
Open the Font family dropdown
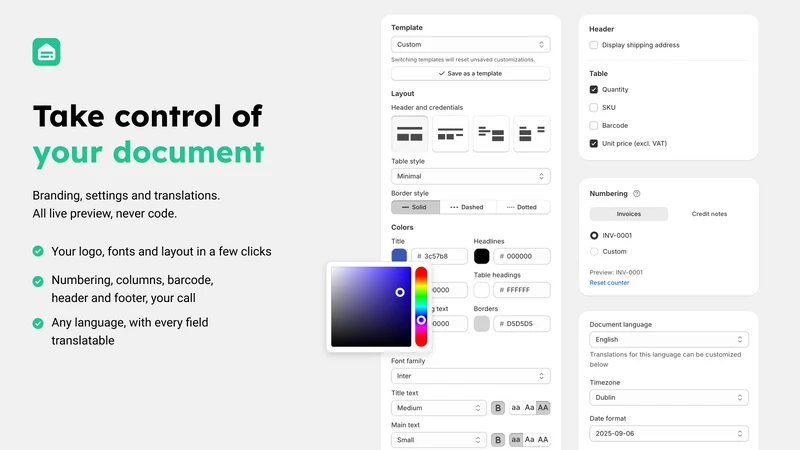470,376
